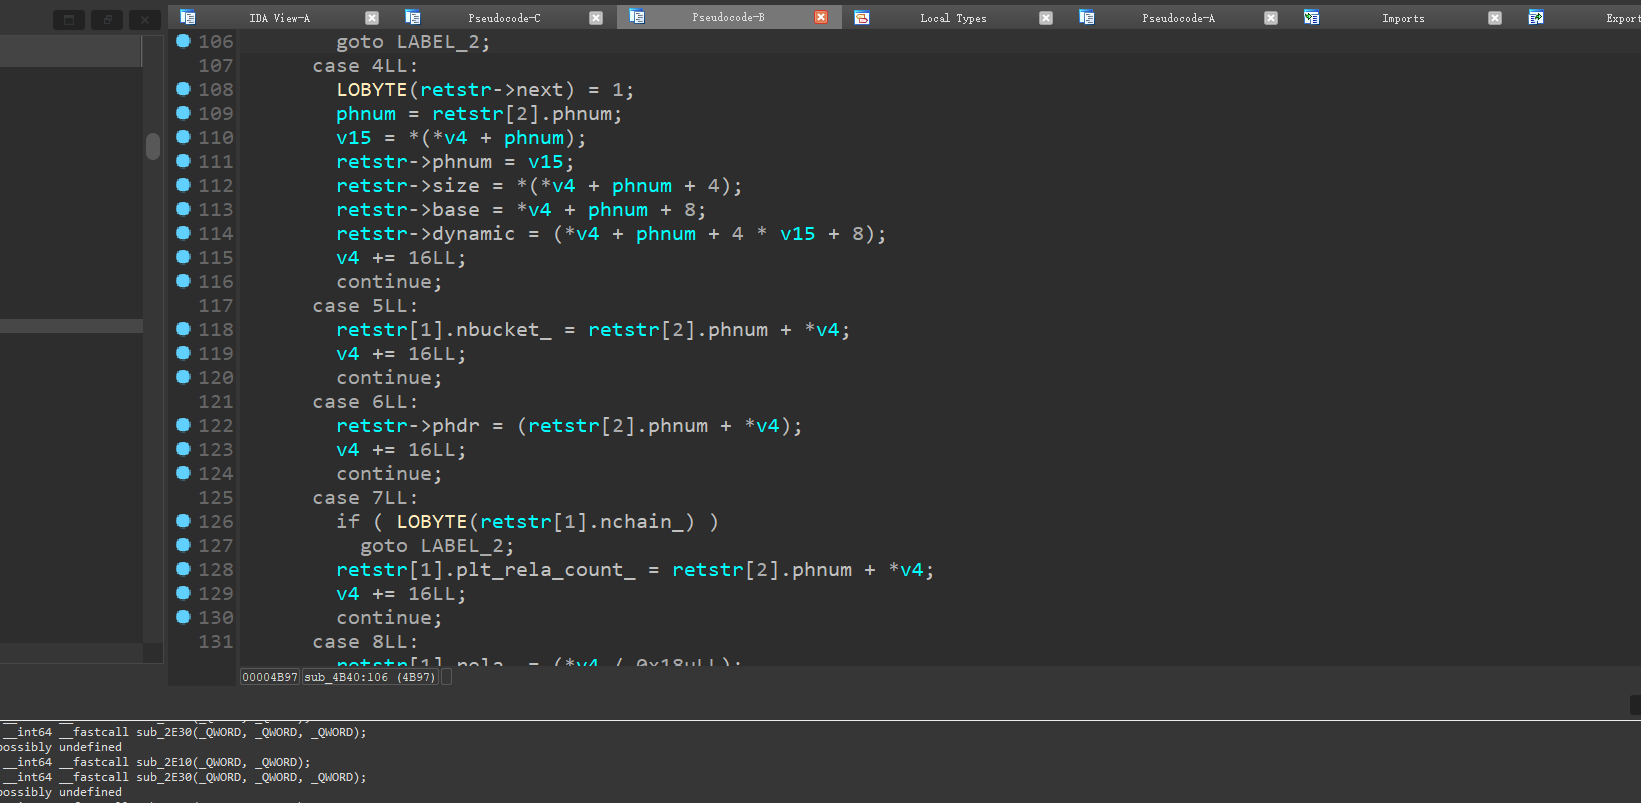Toggle breakpoint dot on line 118

tap(183, 329)
